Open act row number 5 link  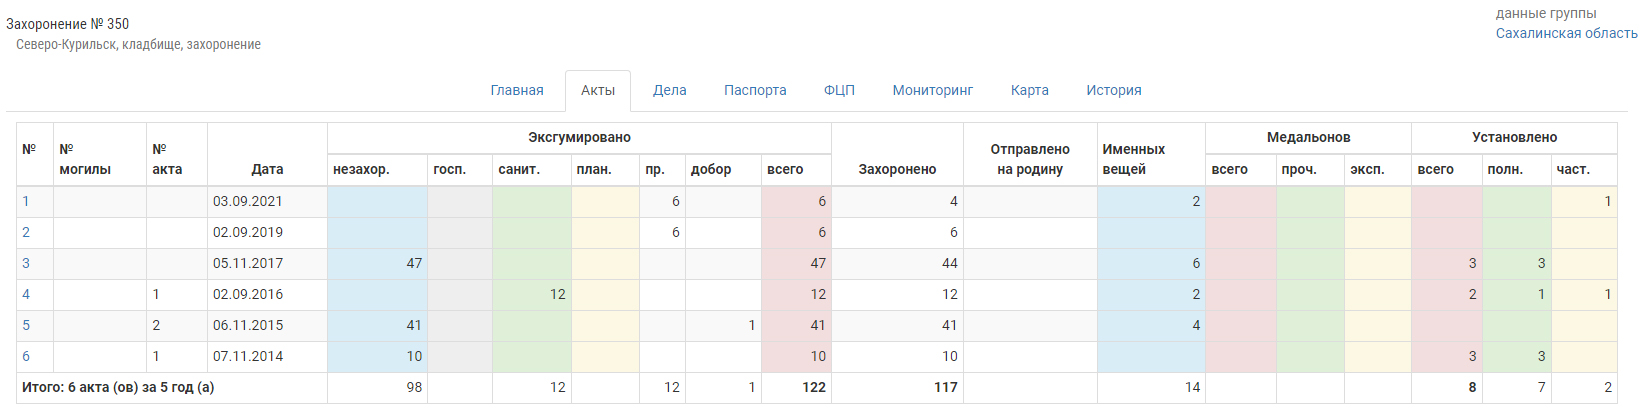point(26,325)
